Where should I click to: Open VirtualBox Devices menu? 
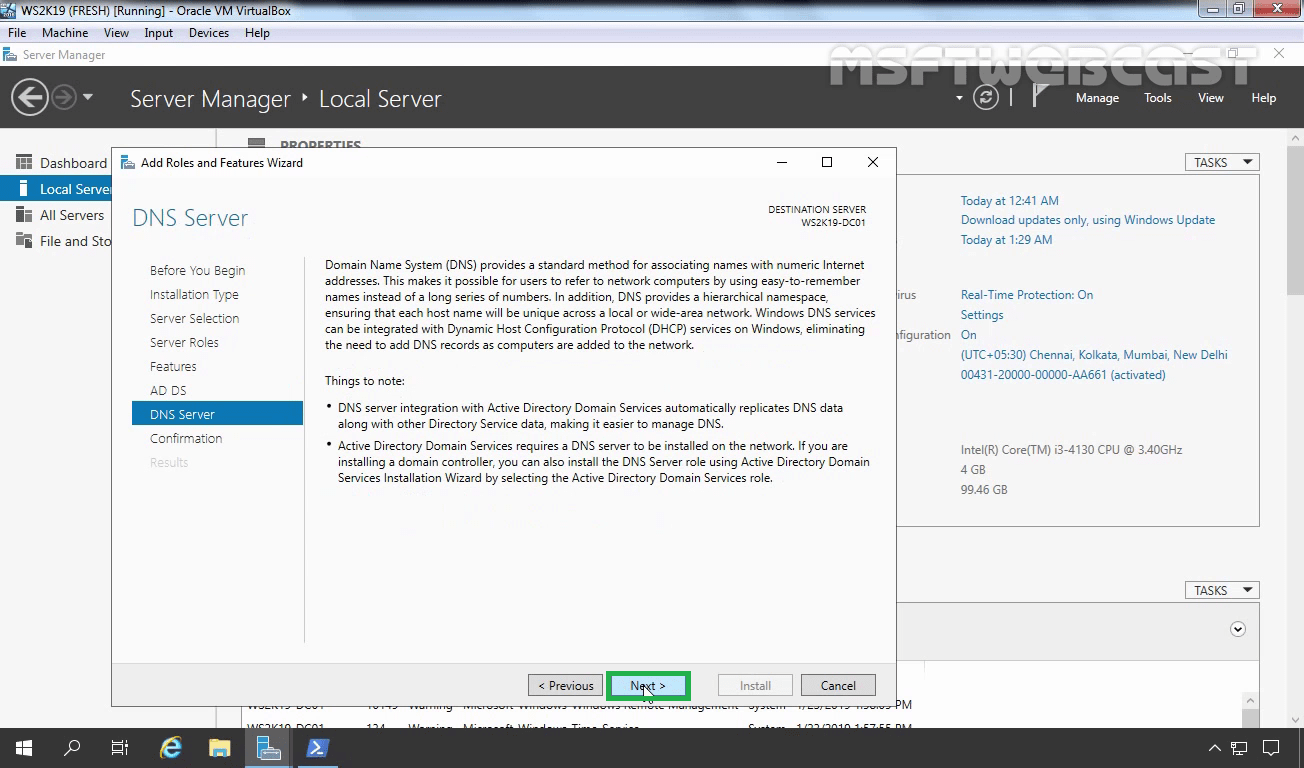[x=209, y=33]
